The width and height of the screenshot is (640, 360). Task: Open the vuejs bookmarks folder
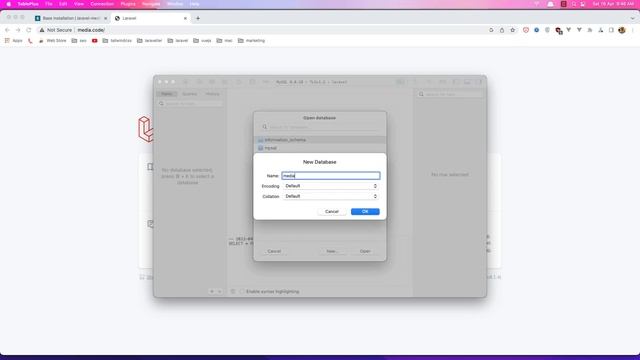click(202, 41)
